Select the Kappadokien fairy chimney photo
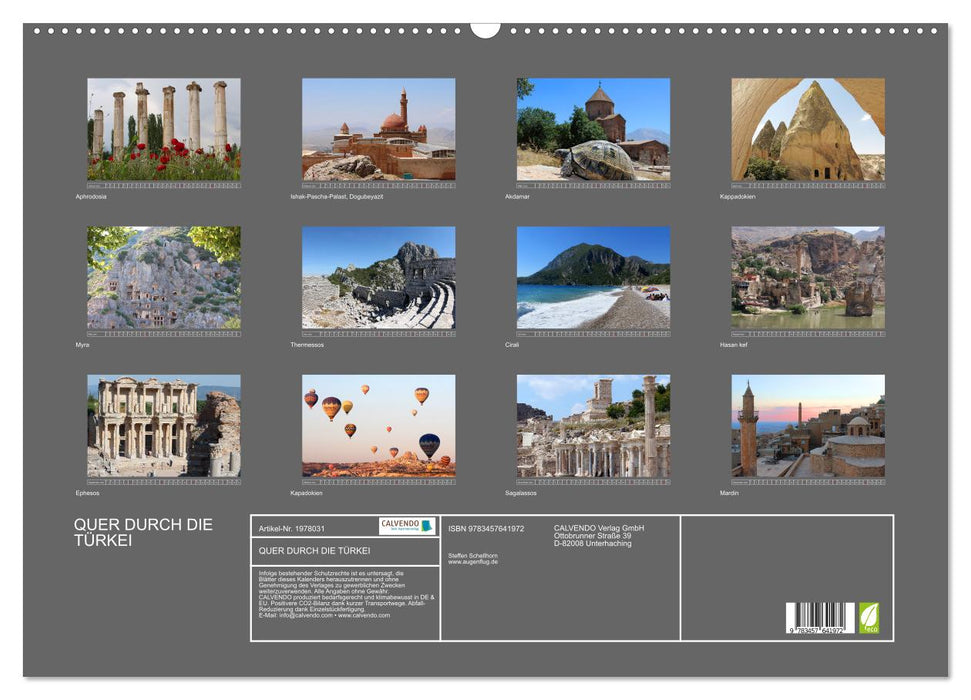This screenshot has height=700, width=971. 807,129
